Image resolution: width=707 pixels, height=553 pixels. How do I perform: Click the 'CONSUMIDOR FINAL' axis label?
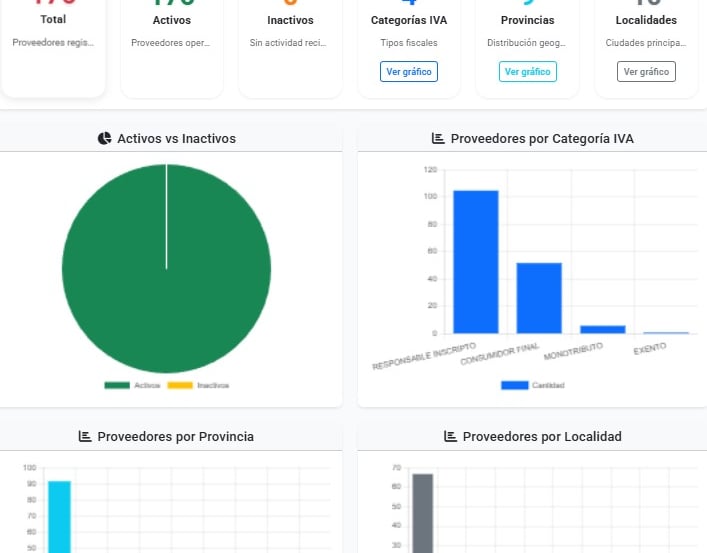[x=500, y=354]
